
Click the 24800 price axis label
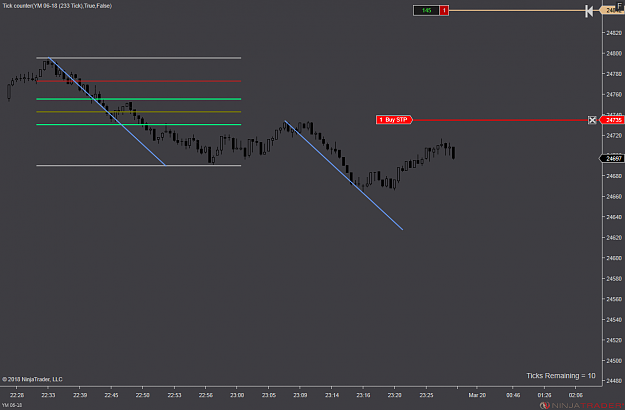click(614, 53)
